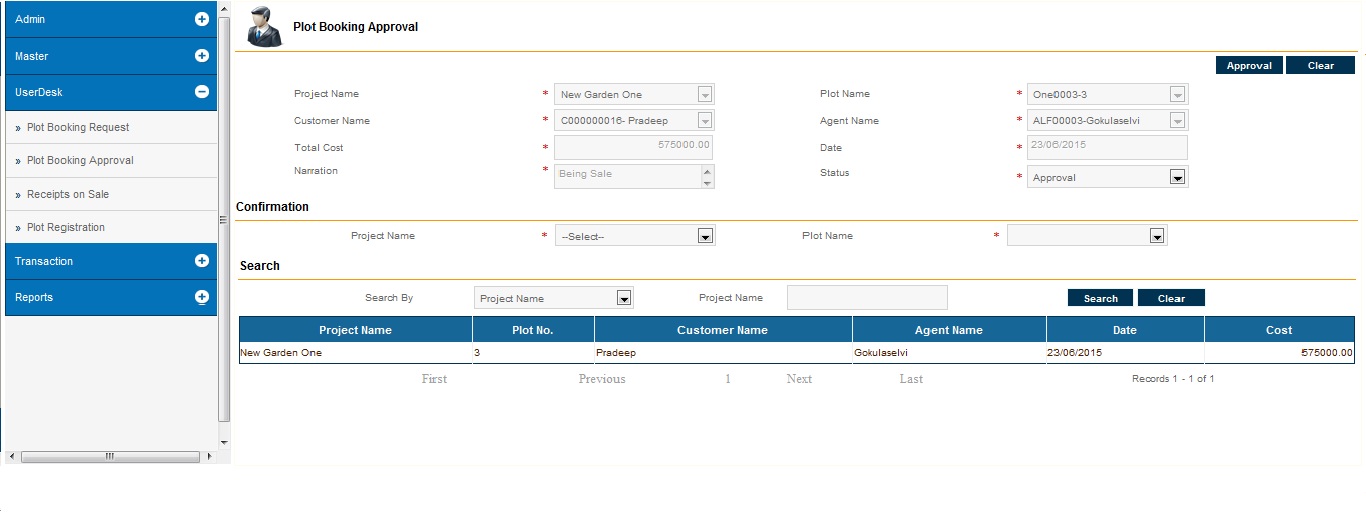This screenshot has width=1366, height=512.
Task: Collapse UserDesk section minus icon
Action: pyautogui.click(x=201, y=92)
